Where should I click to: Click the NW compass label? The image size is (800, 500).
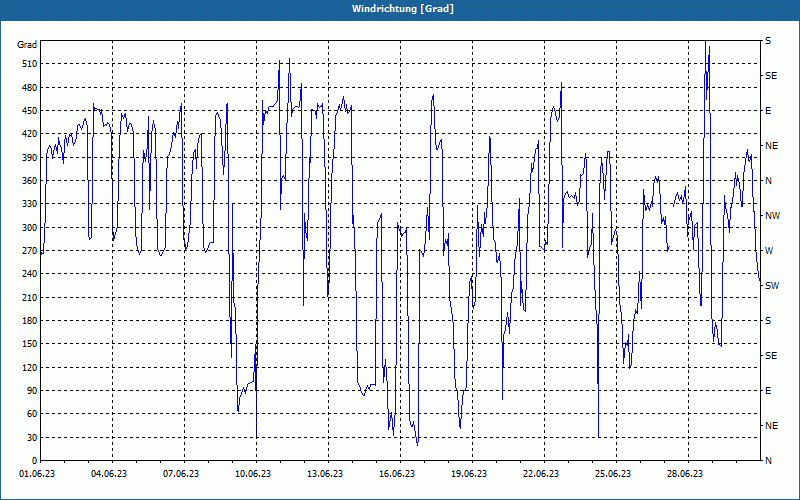coord(773,216)
